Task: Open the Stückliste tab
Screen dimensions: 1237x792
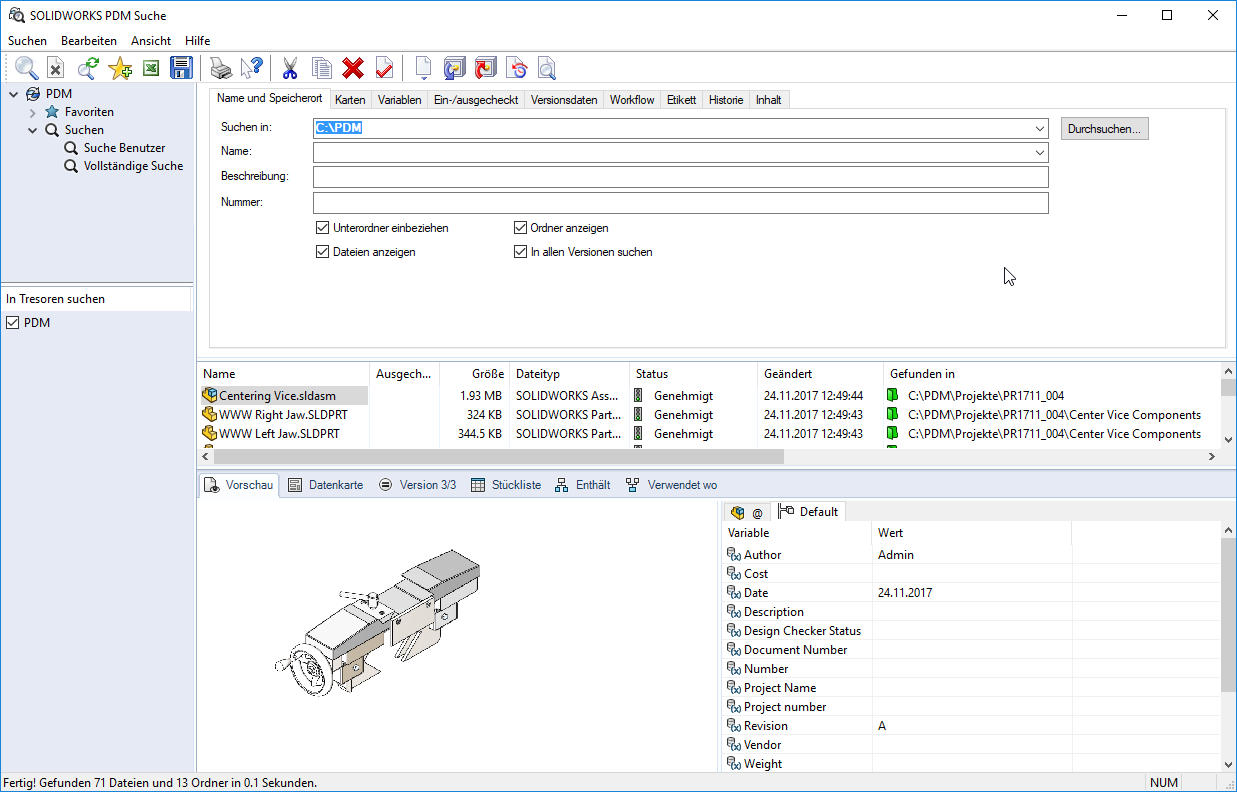Action: [x=506, y=485]
